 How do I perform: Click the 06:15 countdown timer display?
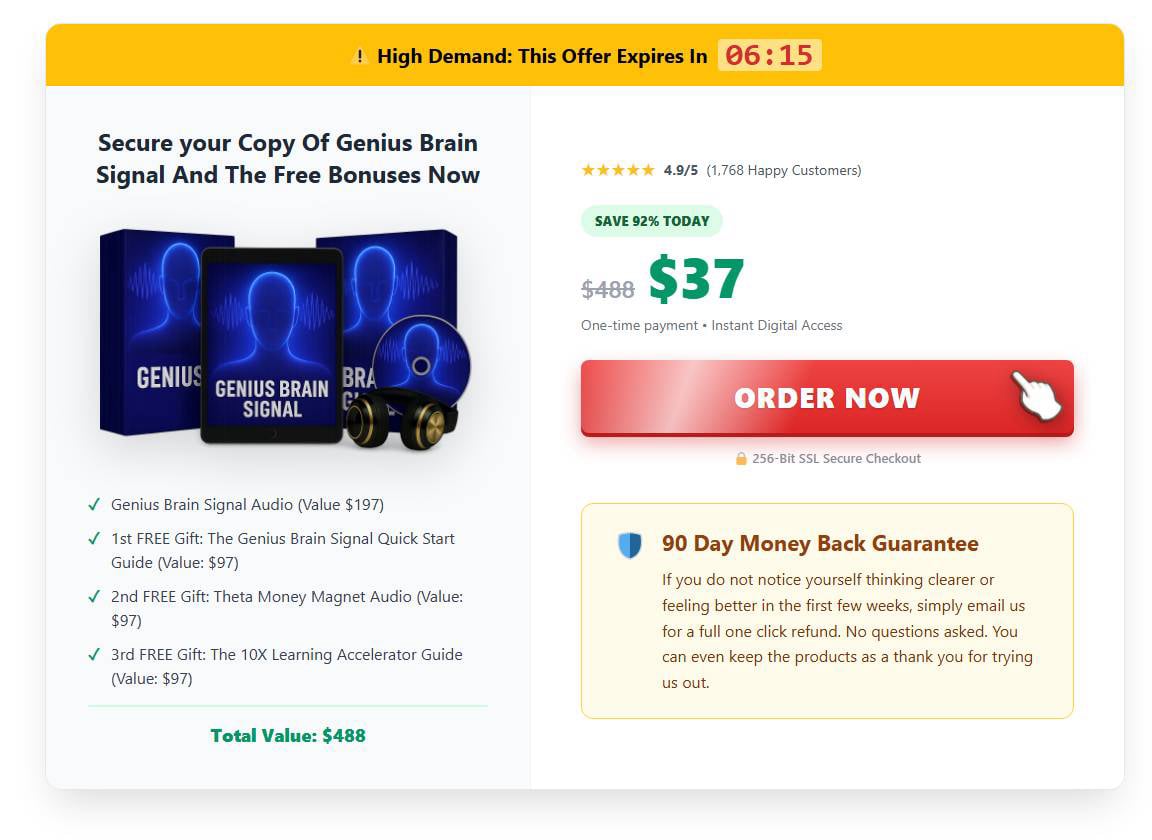(768, 56)
